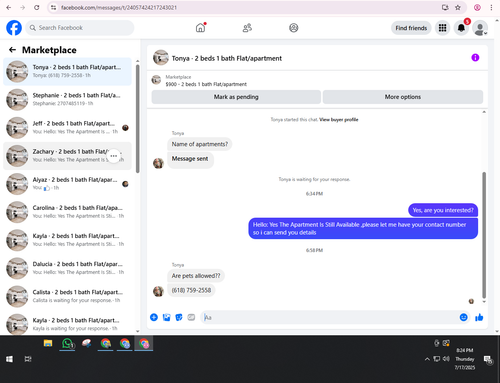Viewport: 500px width, 383px height.
Task: Go to the Home feed icon
Action: tap(200, 28)
